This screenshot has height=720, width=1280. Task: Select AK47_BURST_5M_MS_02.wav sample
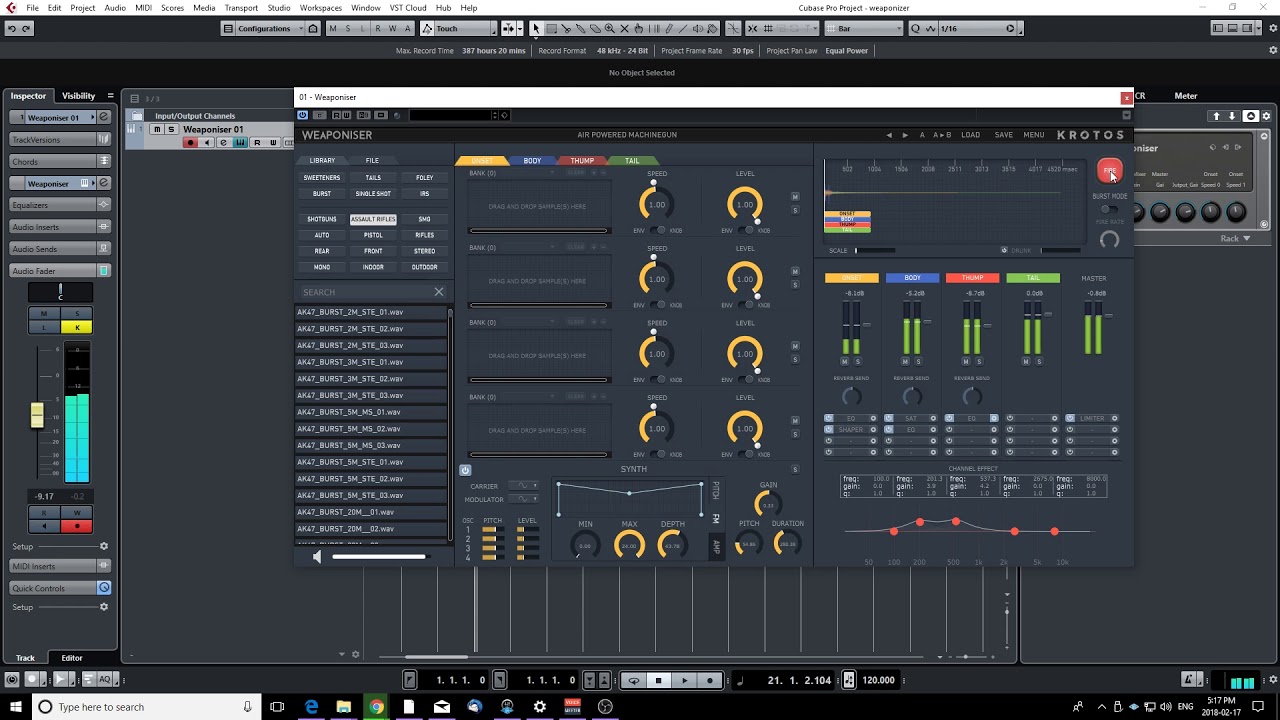(371, 429)
